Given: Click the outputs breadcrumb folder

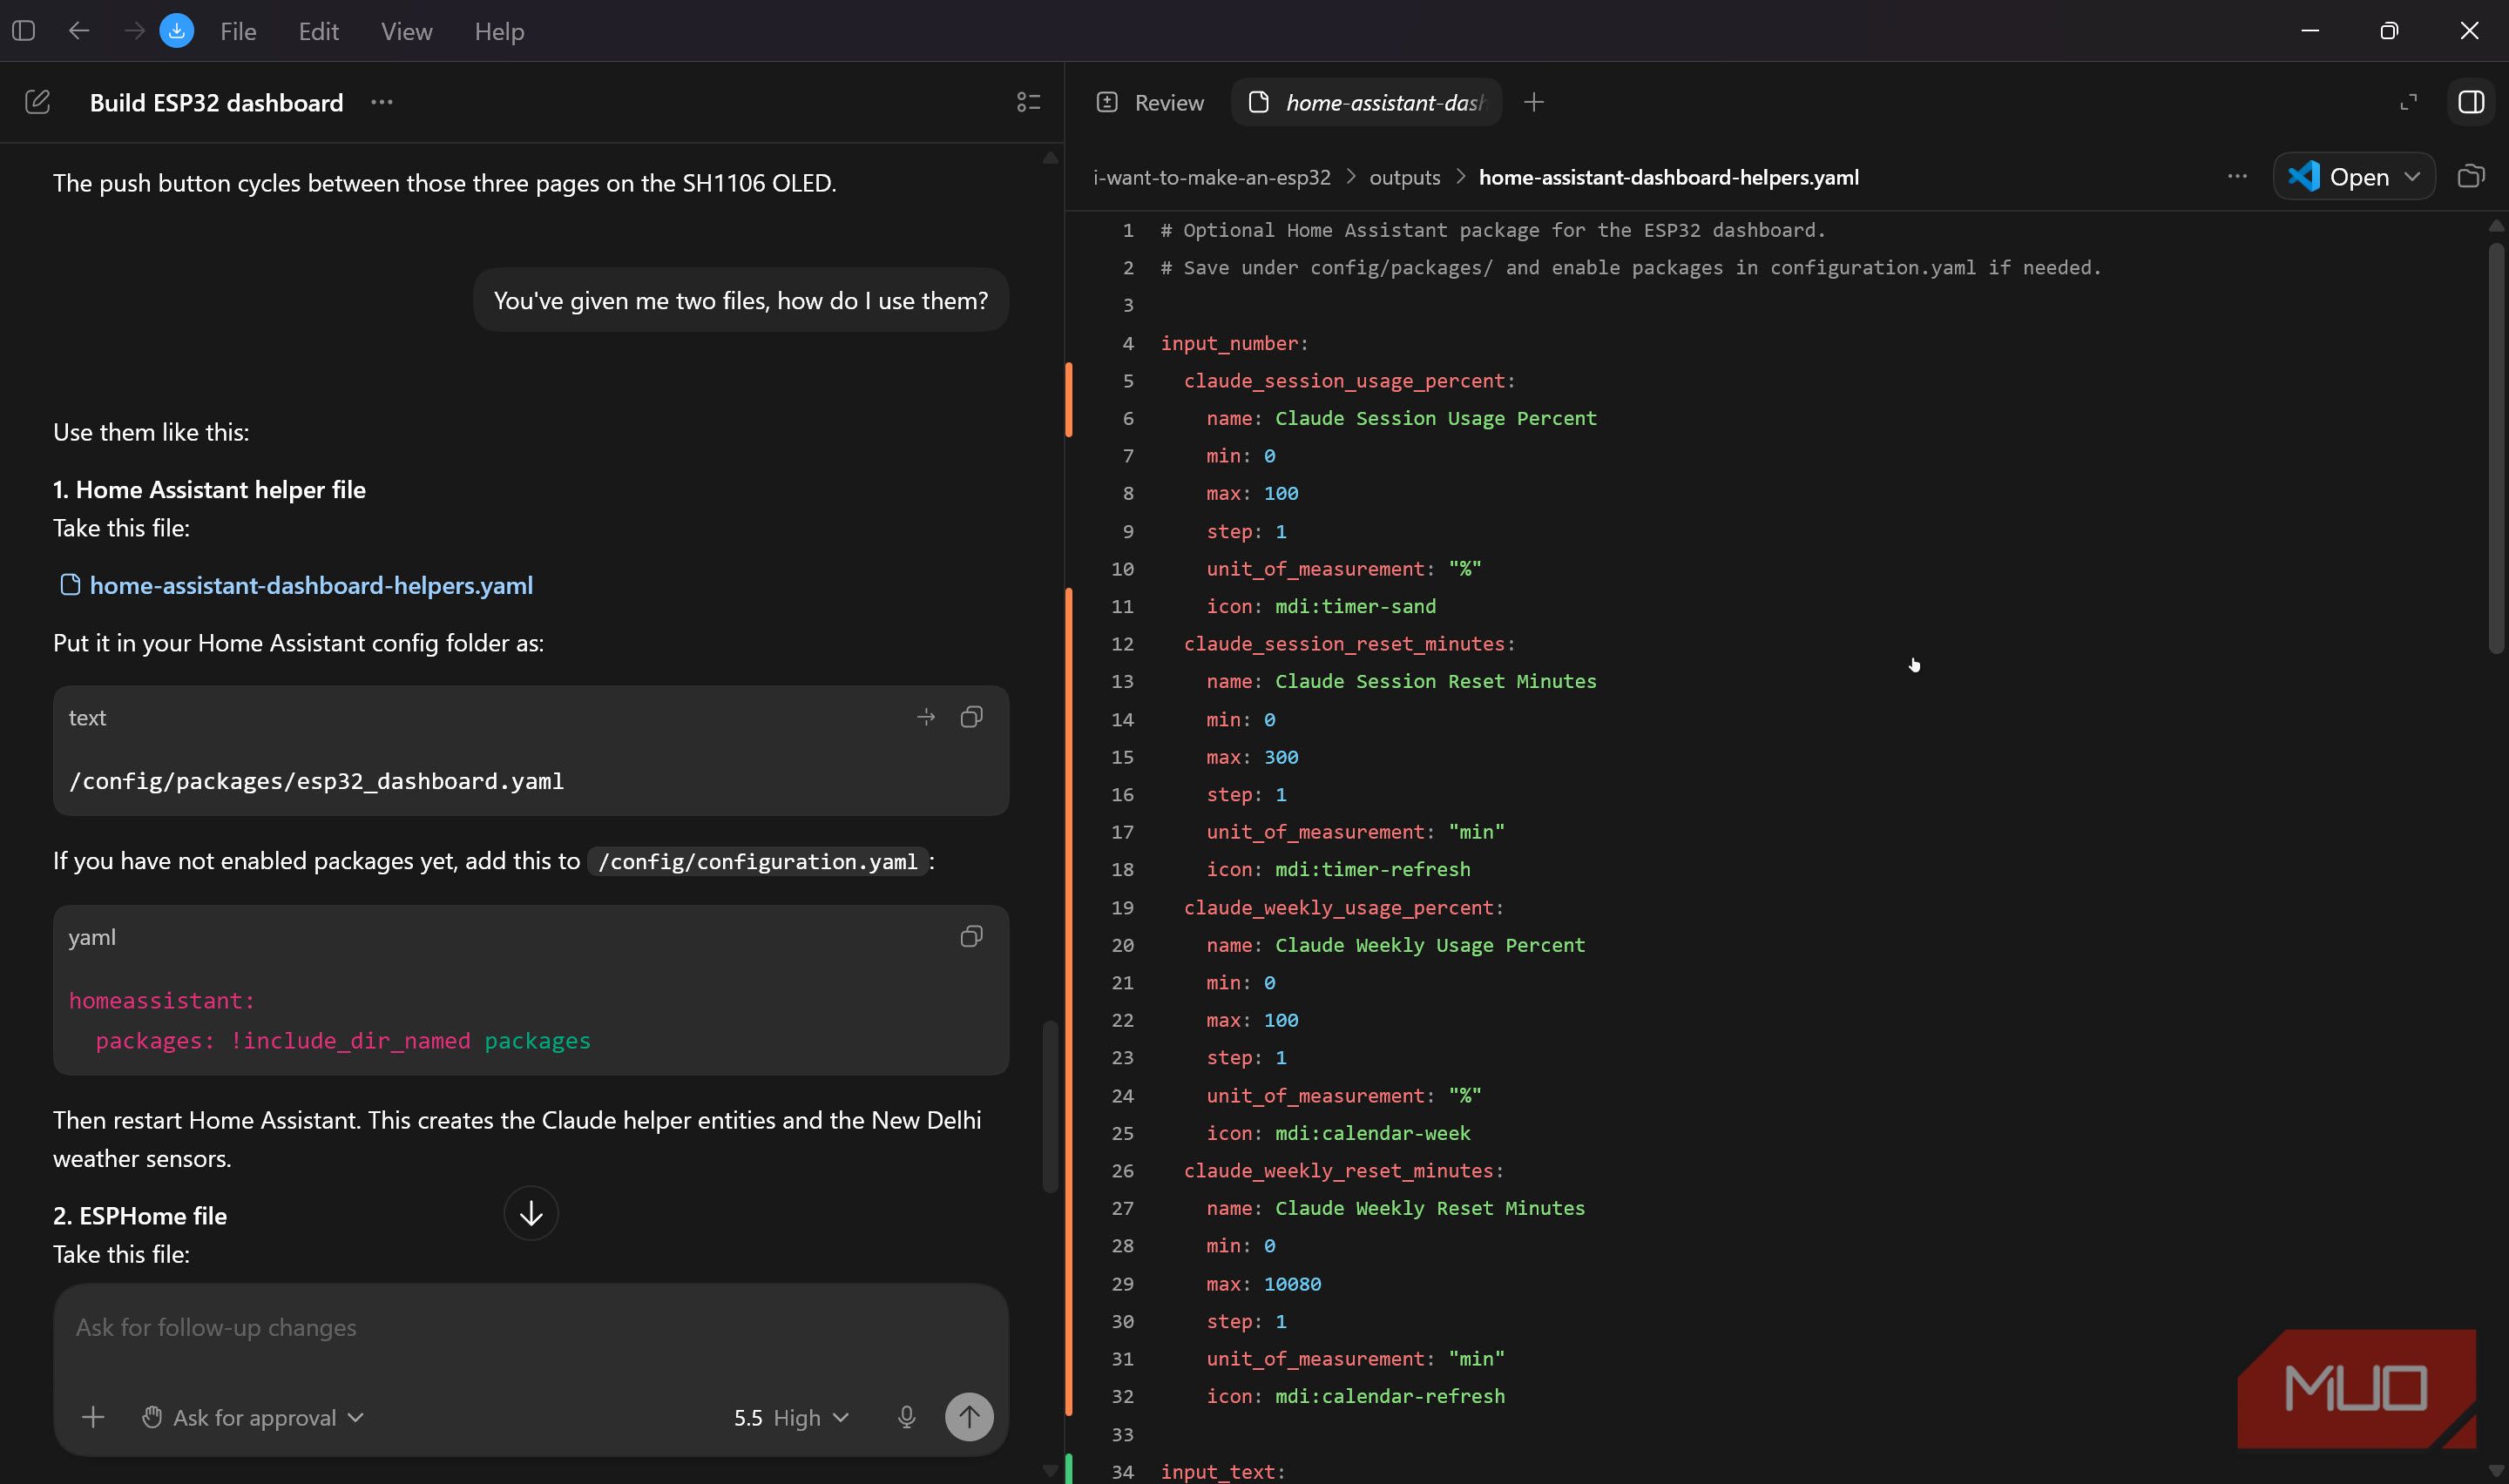Looking at the screenshot, I should pos(1404,177).
